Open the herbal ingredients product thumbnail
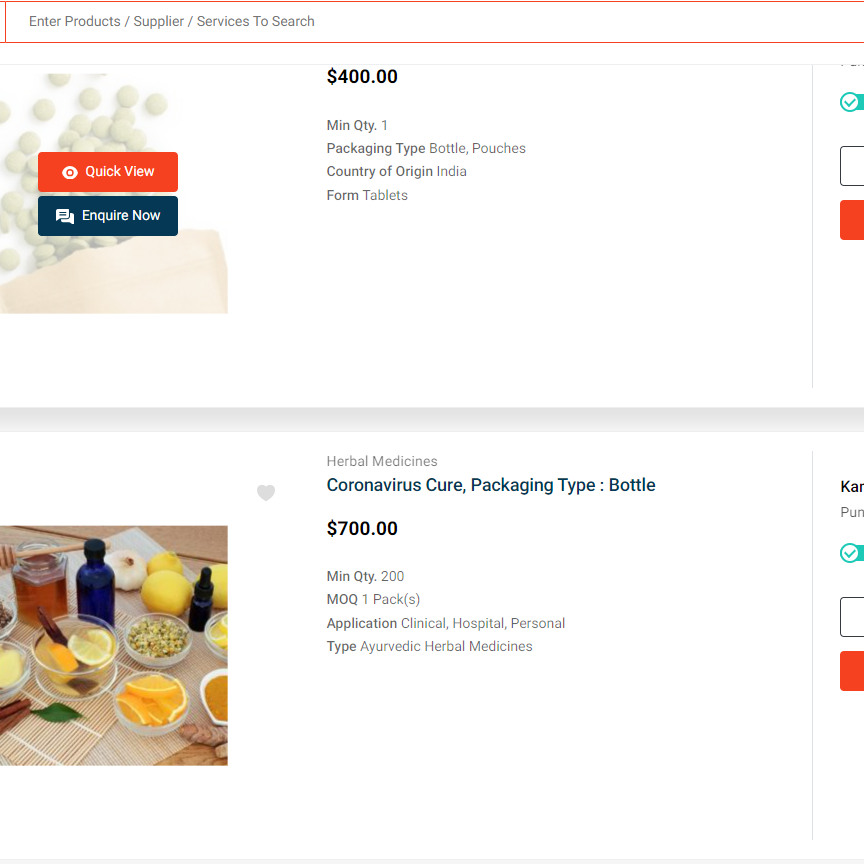 click(x=113, y=645)
